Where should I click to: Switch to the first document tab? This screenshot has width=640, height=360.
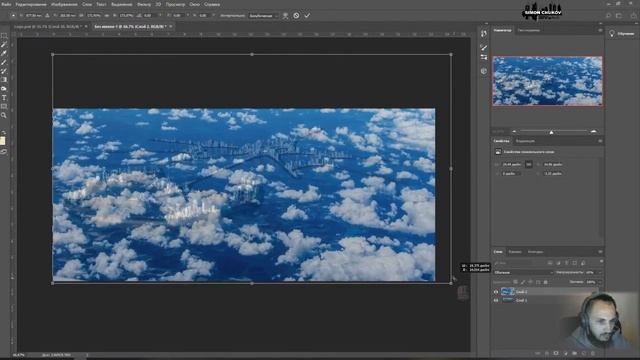tap(47, 27)
